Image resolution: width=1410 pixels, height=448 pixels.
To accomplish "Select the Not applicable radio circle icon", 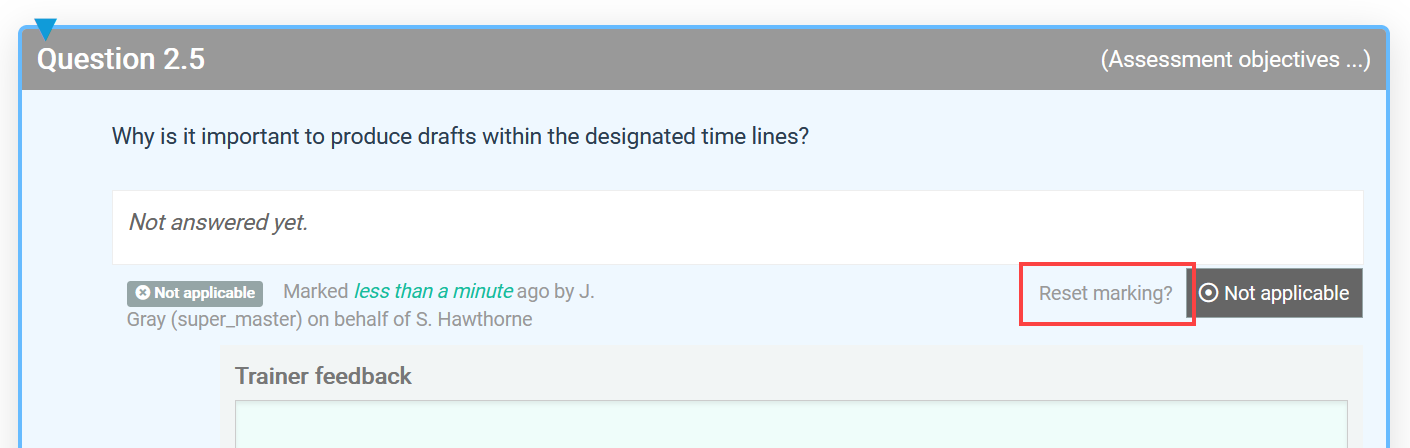I will click(1208, 293).
